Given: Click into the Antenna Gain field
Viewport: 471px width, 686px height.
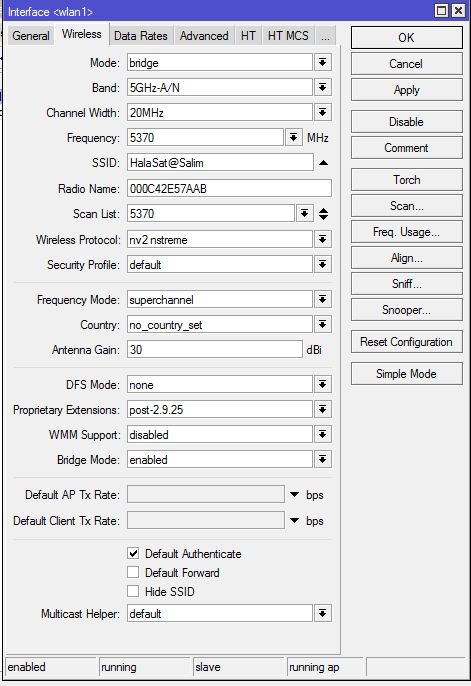Looking at the screenshot, I should click(214, 350).
